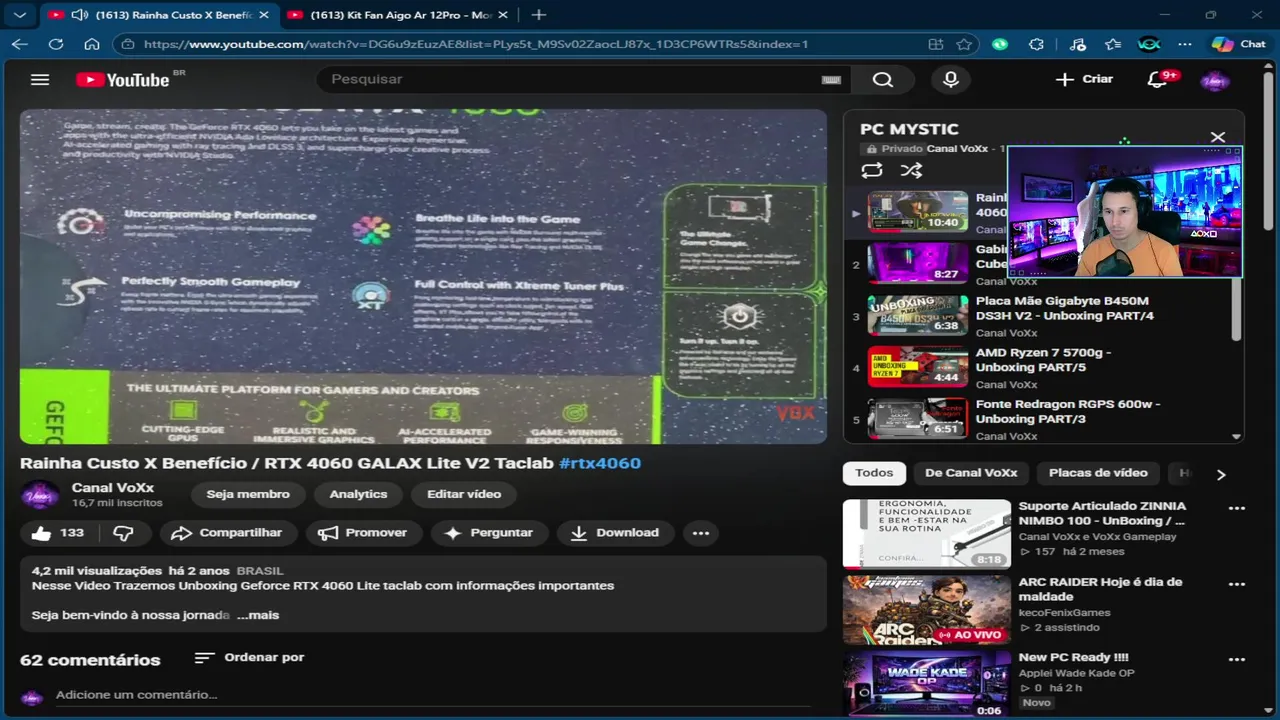The image size is (1280, 720).
Task: Open Canal VoXx channel avatar
Action: pyautogui.click(x=41, y=494)
